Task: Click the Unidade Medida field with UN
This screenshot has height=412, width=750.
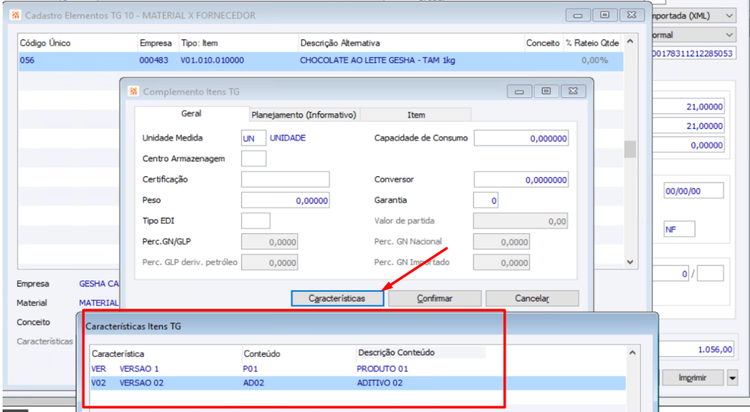Action: click(x=254, y=138)
